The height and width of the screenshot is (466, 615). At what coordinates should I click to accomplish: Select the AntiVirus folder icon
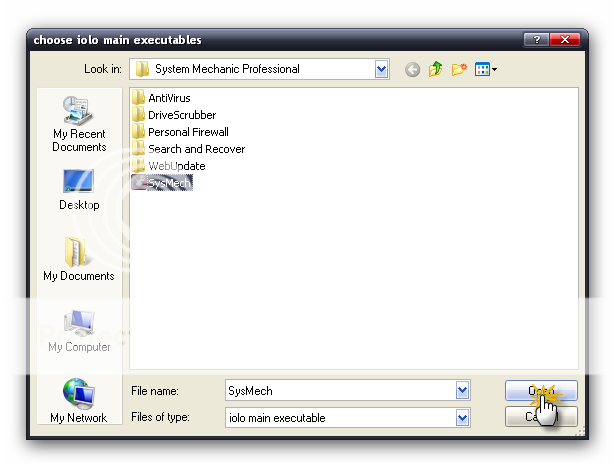(x=138, y=98)
